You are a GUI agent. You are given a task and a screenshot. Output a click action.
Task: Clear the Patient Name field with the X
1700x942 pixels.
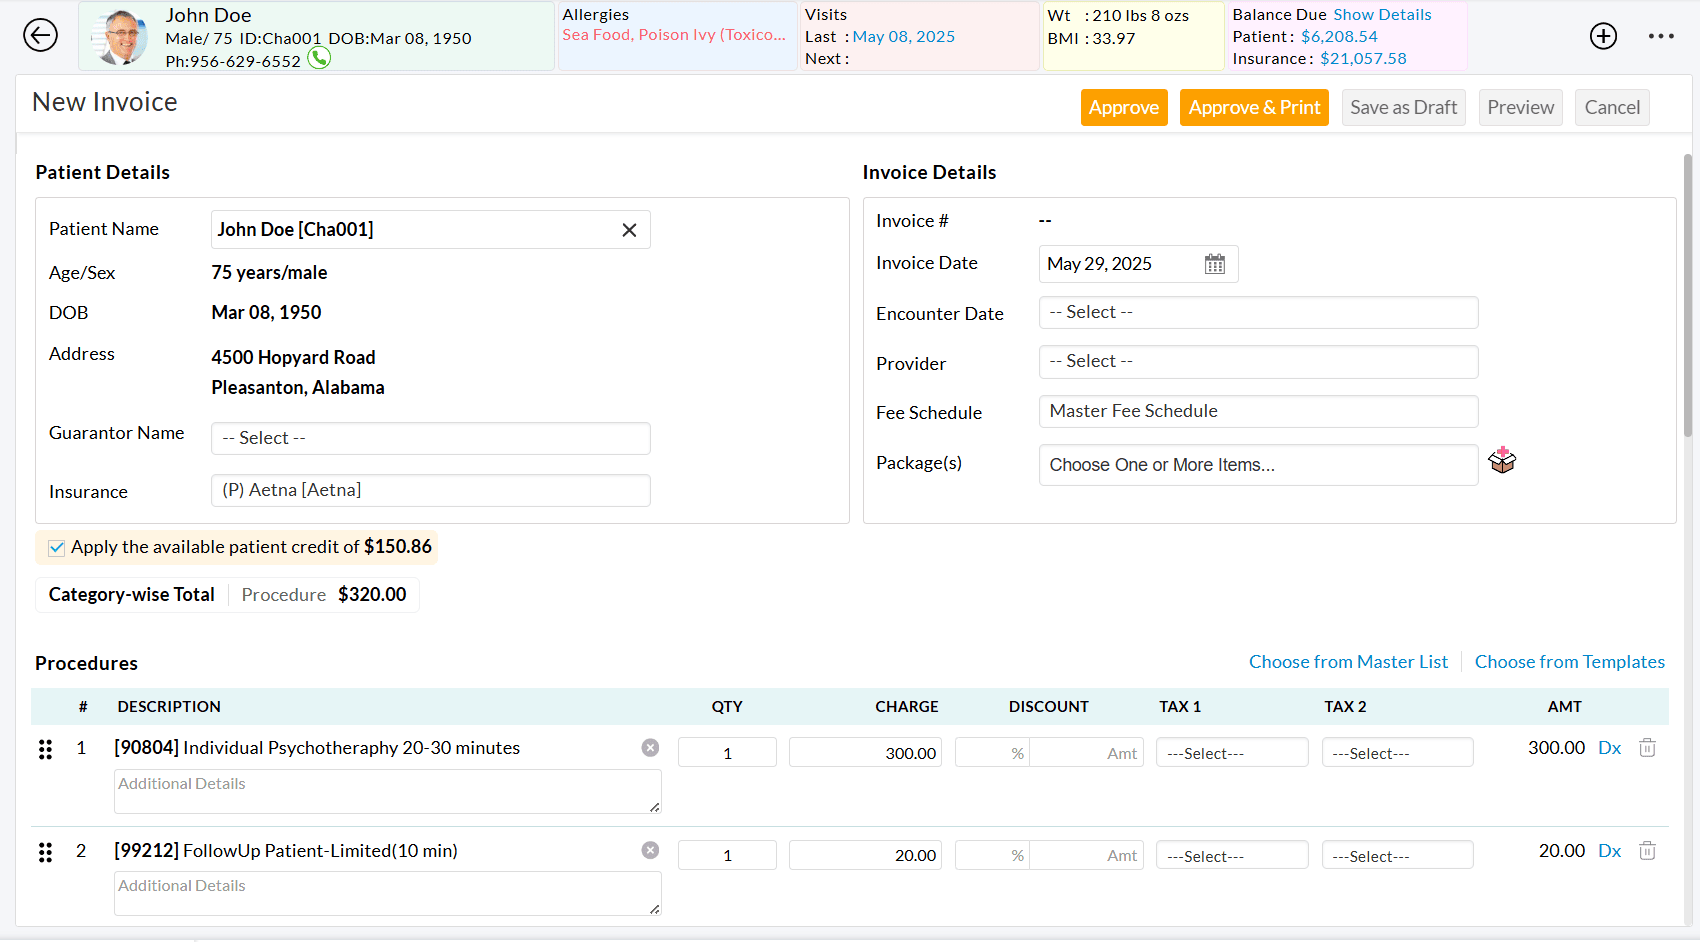click(x=629, y=229)
